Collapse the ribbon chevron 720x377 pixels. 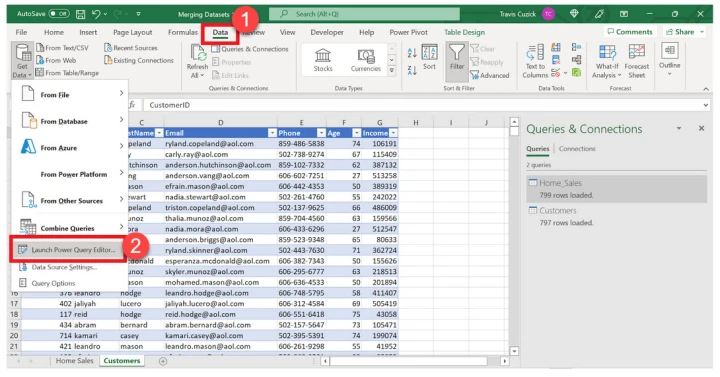click(706, 89)
